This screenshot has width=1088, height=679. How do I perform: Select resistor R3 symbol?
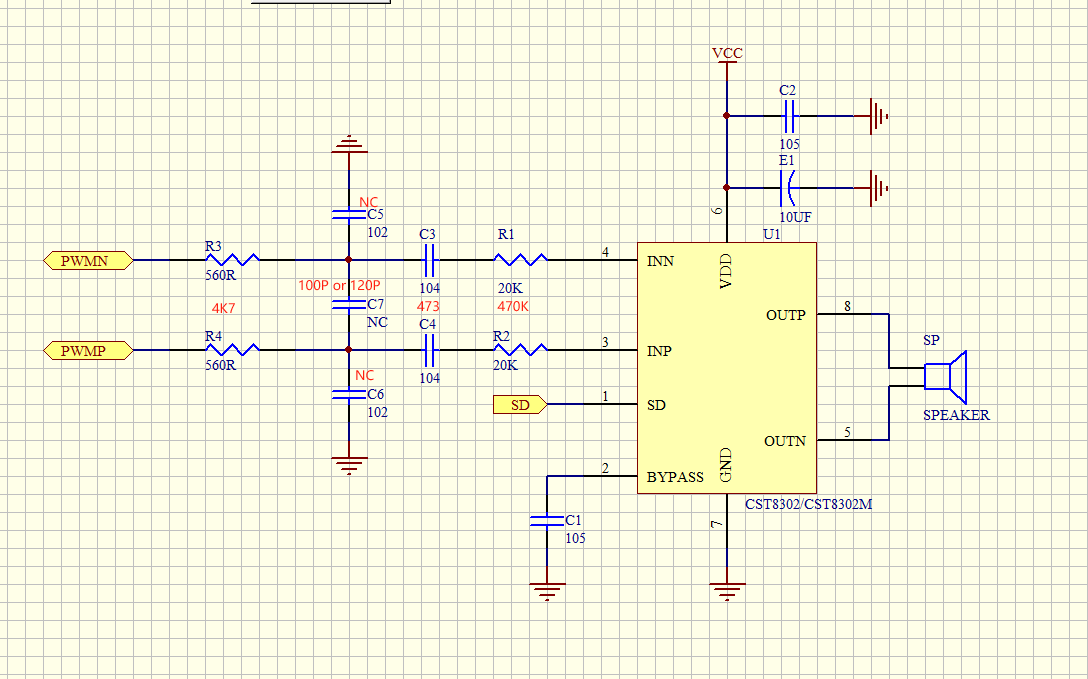click(233, 259)
